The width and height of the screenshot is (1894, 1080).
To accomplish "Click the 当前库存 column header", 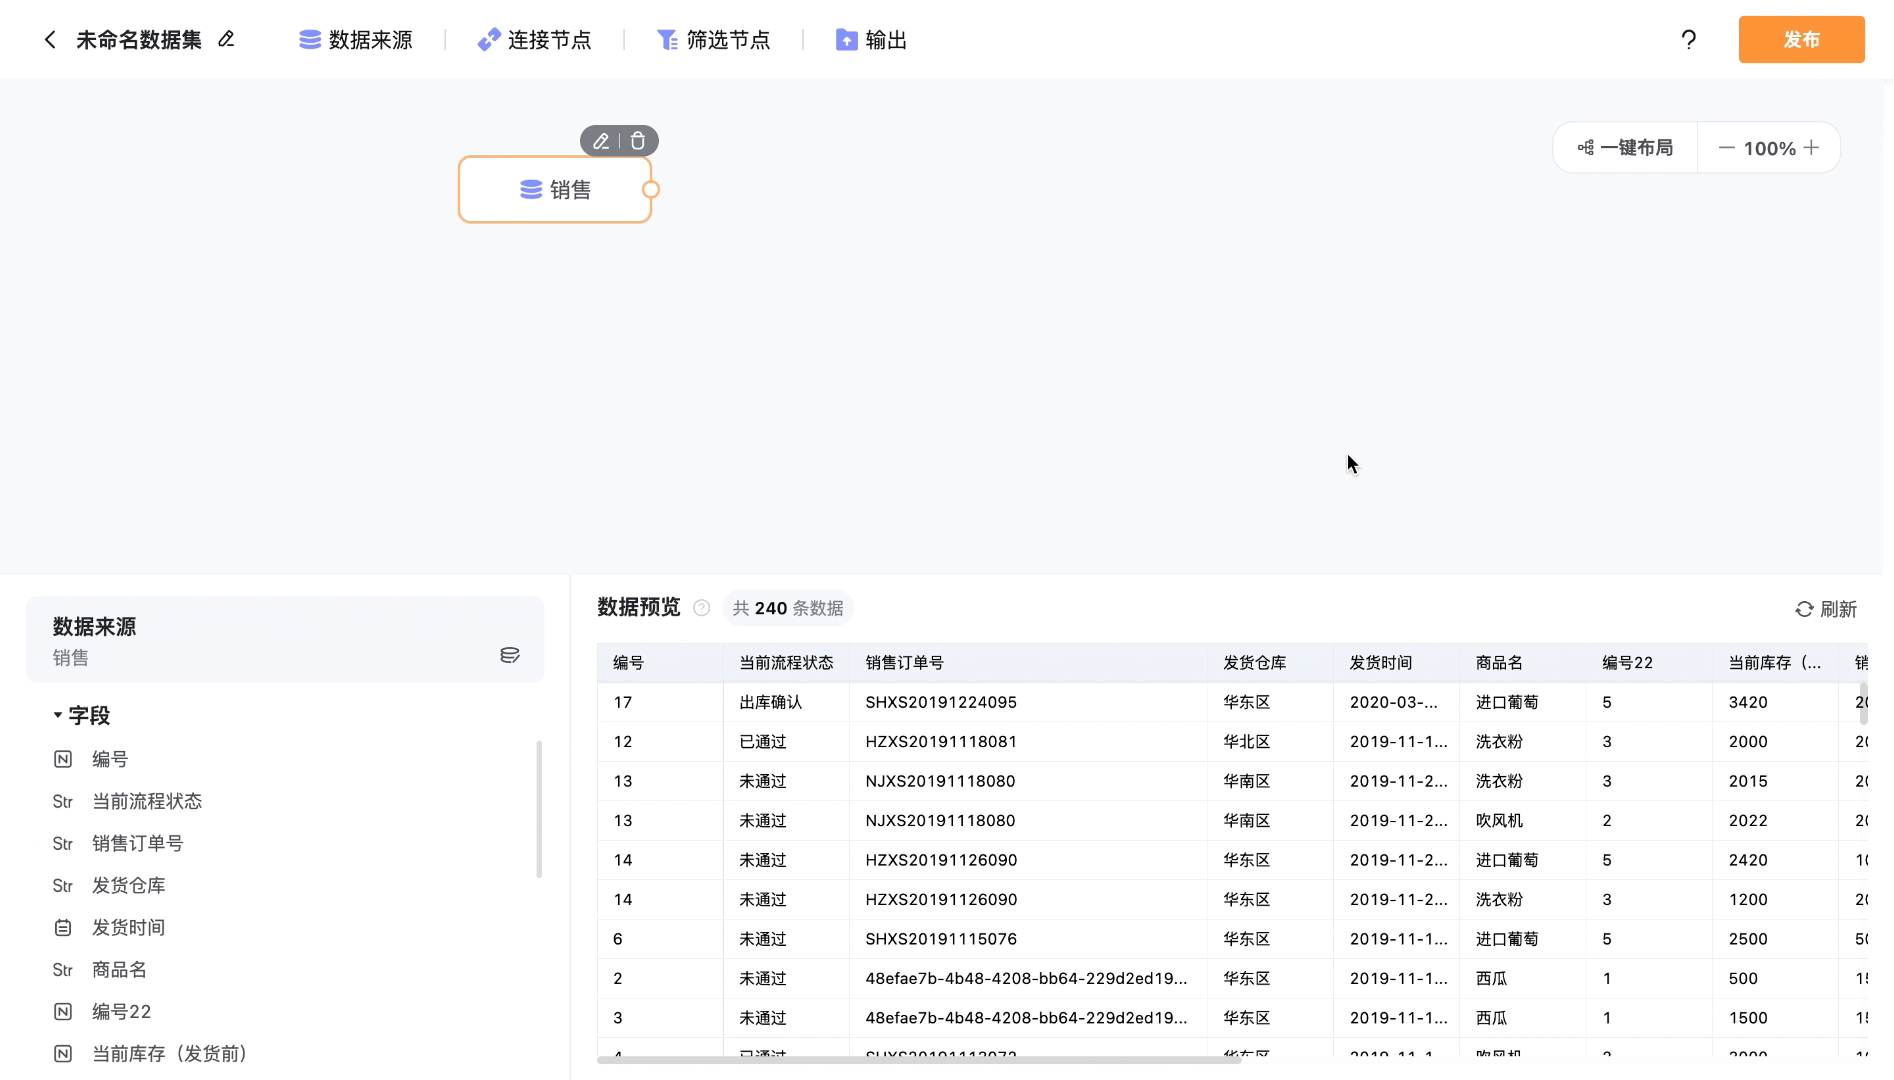I will pos(1775,663).
